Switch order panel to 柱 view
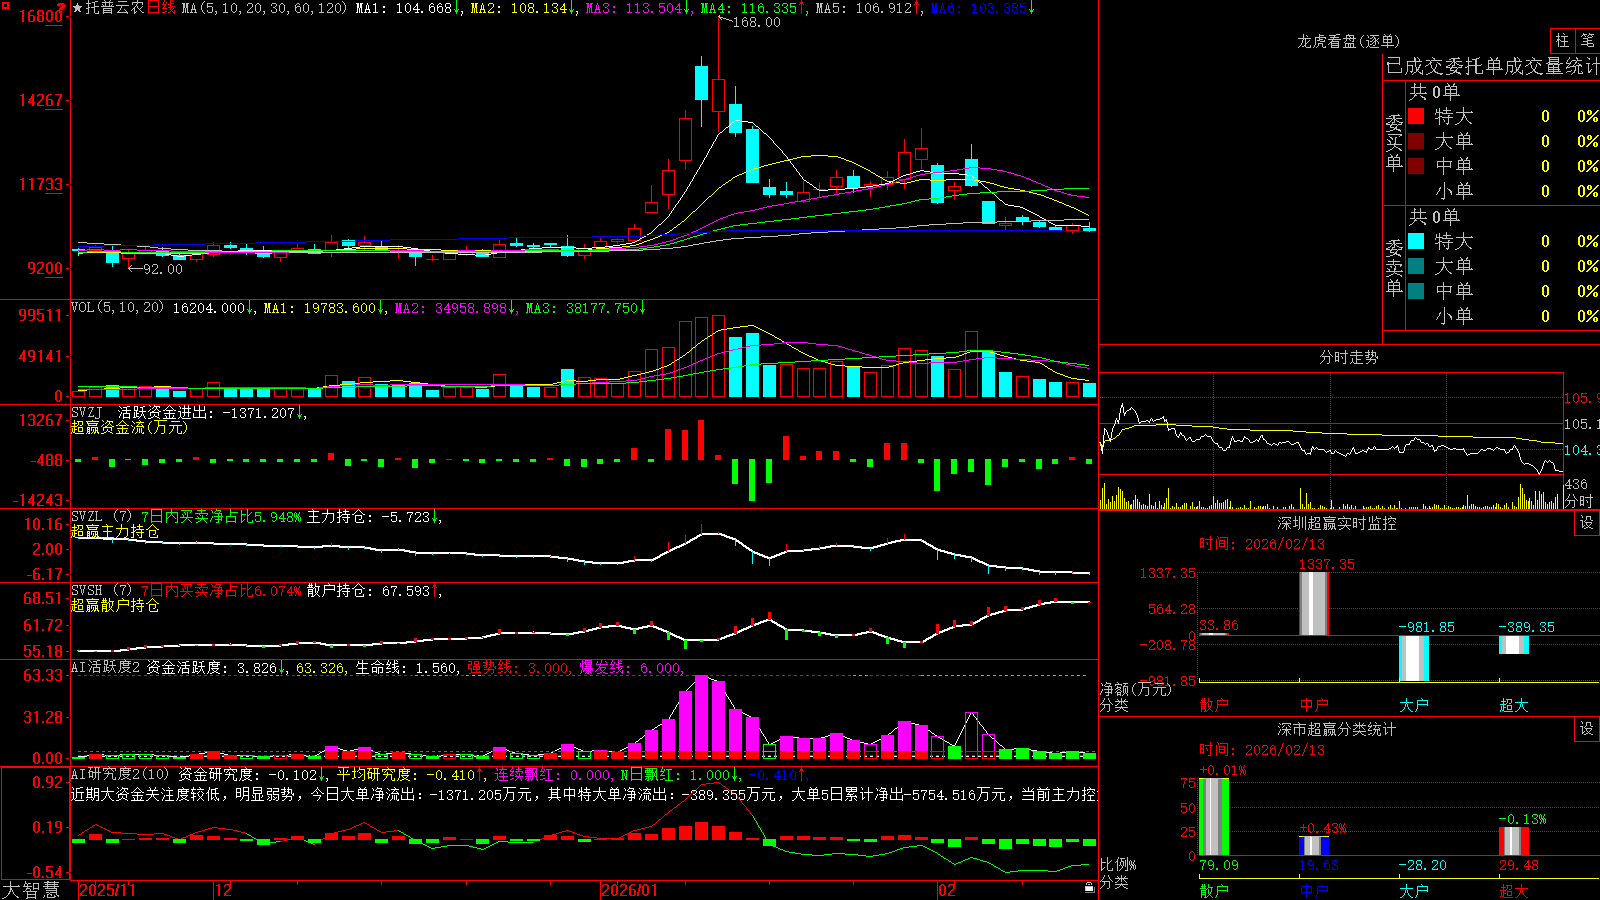The image size is (1600, 900). (1562, 40)
